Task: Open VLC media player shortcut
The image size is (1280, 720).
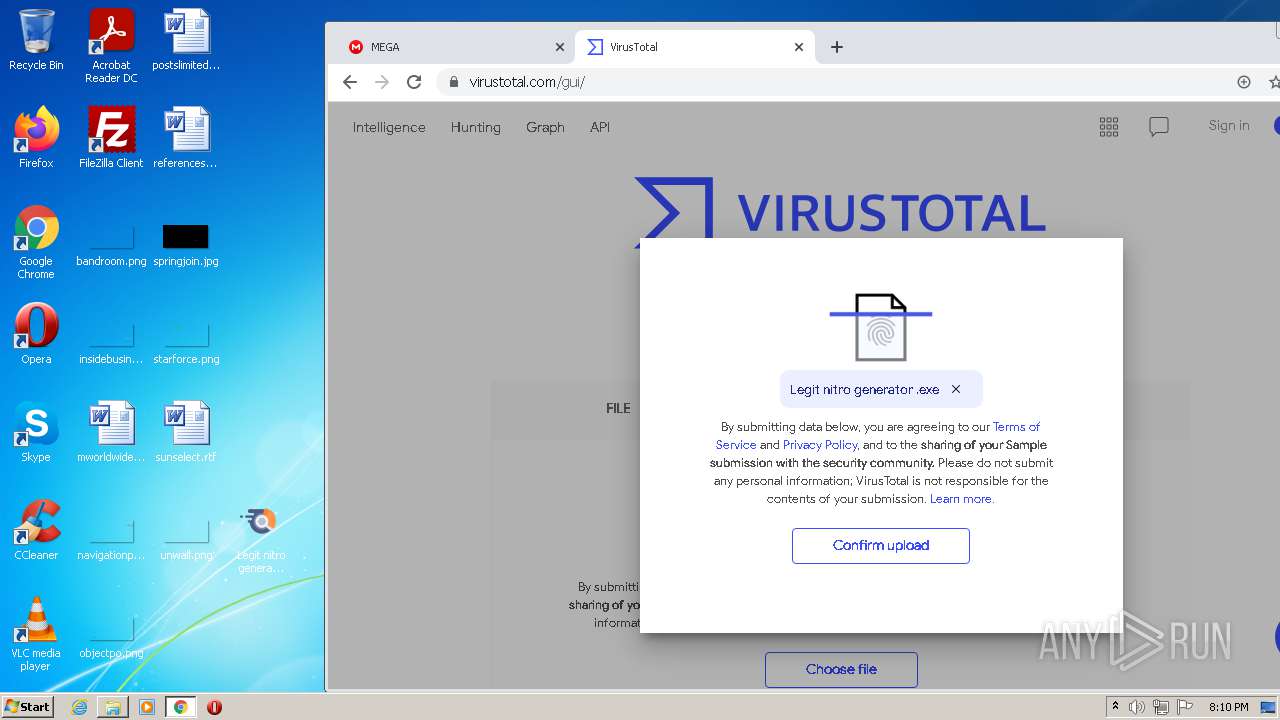Action: point(36,634)
